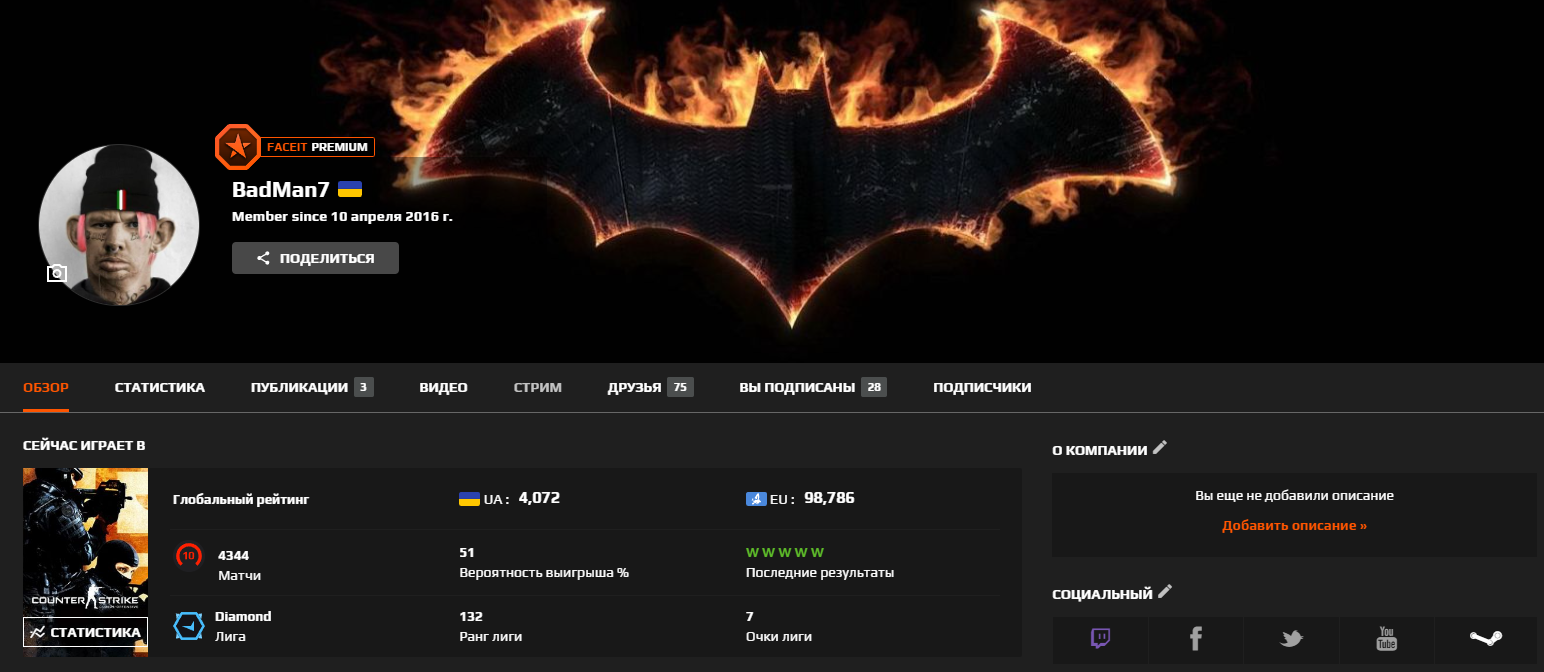Click the Глобальный рейтинг label
Screen dimensions: 1544x672
tap(241, 498)
